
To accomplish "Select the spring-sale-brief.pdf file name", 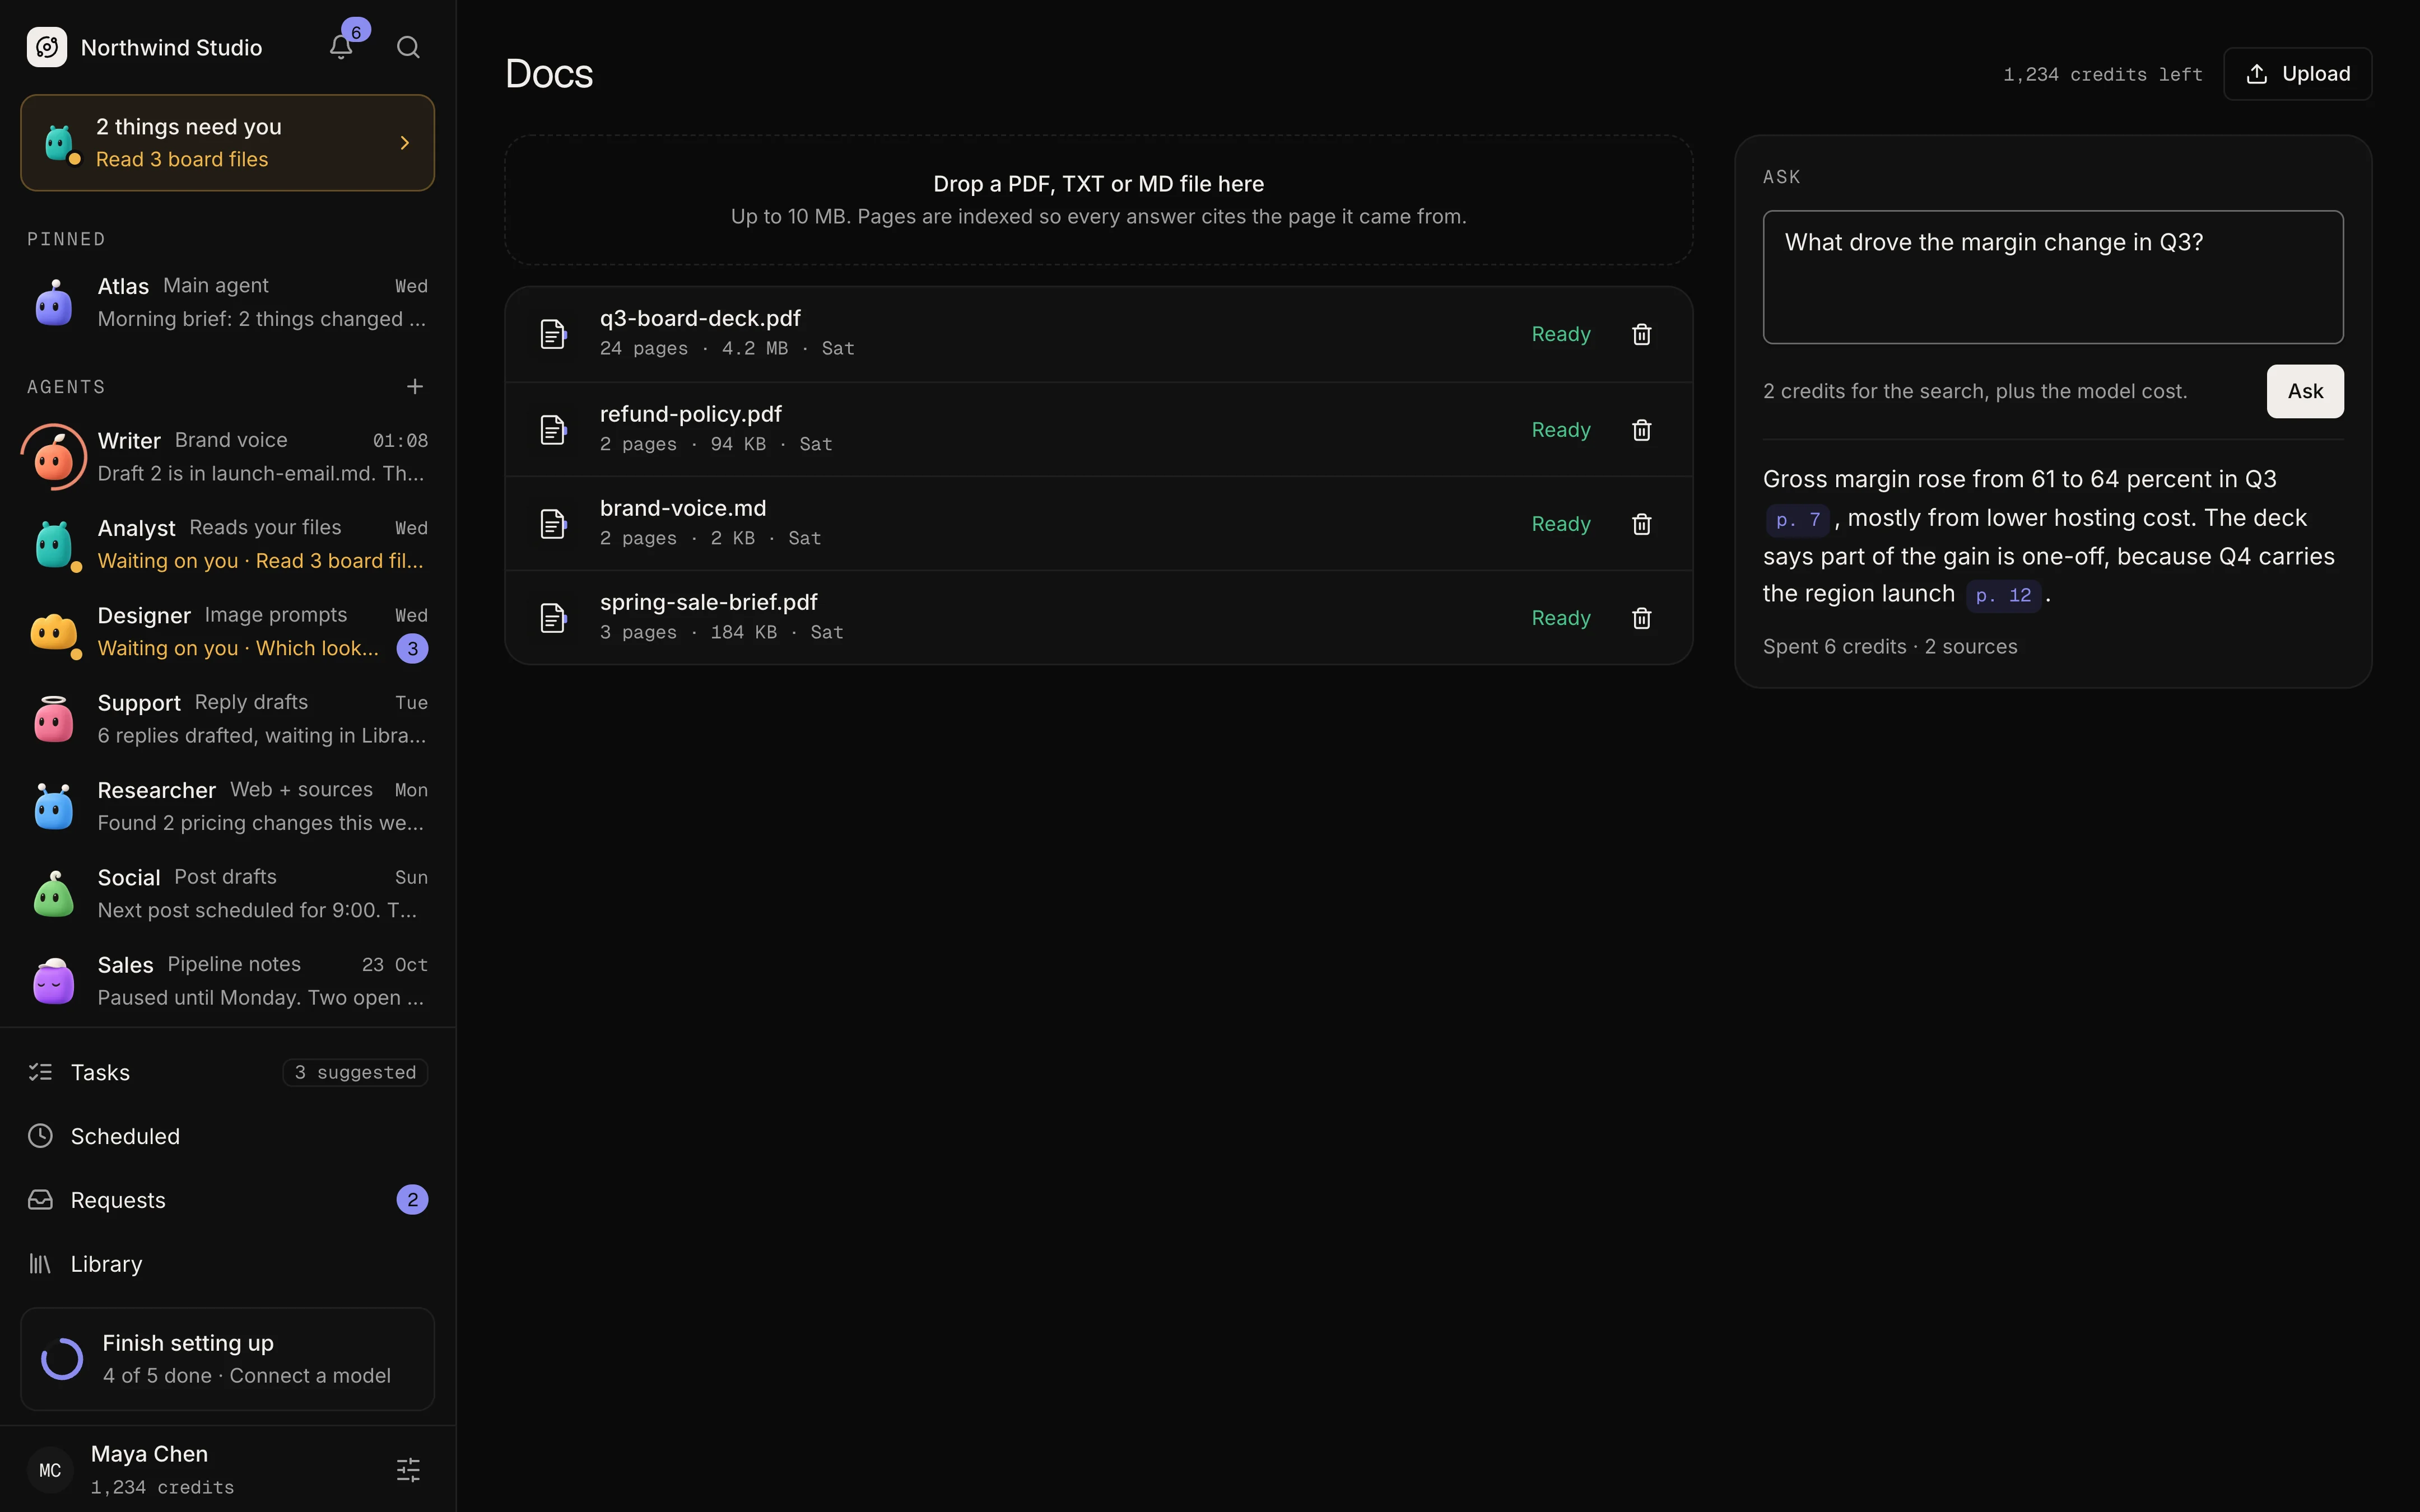I will 709,602.
